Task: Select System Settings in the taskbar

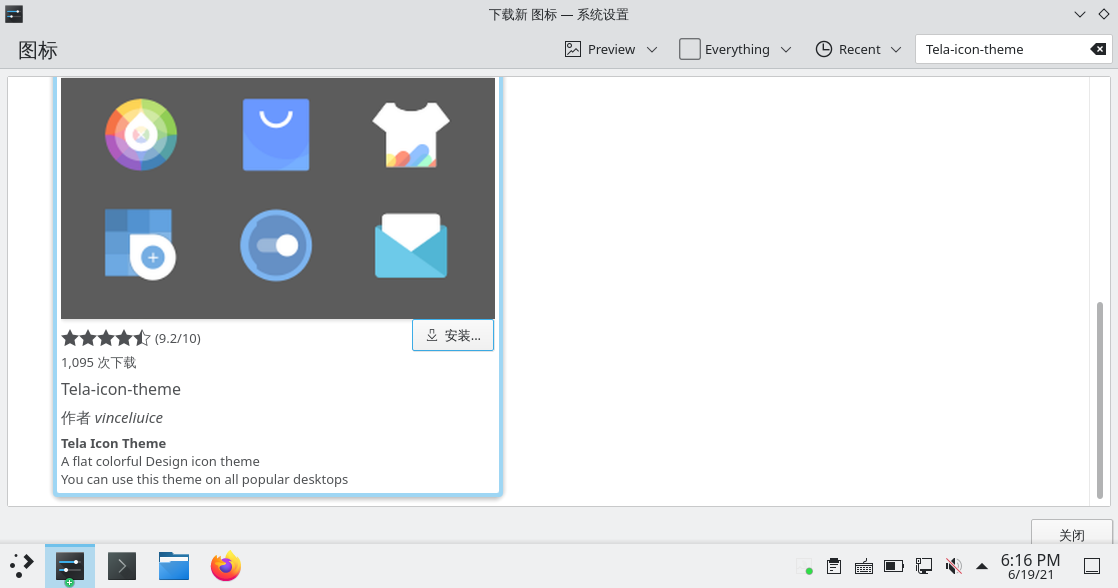Action: (70, 566)
